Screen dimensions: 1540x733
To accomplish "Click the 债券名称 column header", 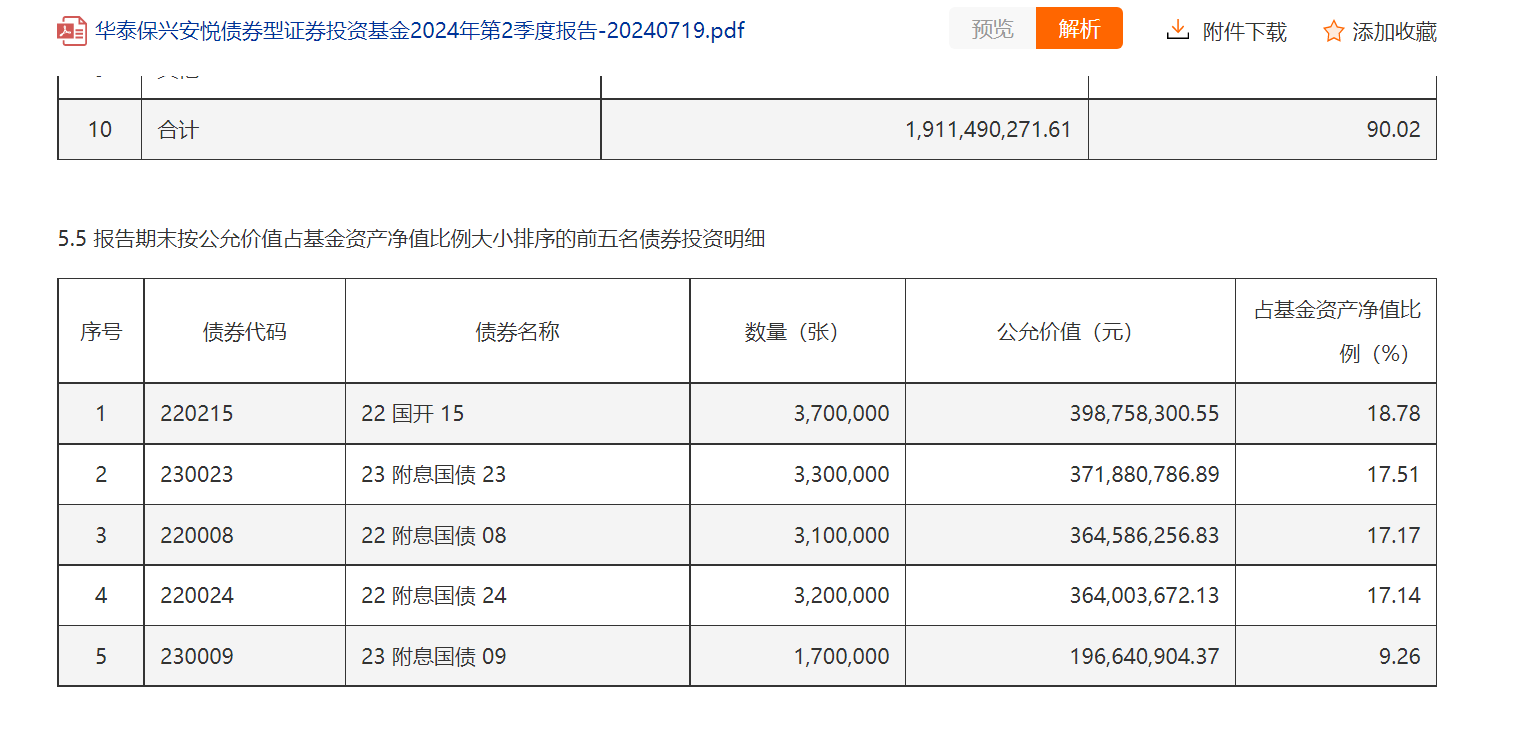I will (x=517, y=332).
